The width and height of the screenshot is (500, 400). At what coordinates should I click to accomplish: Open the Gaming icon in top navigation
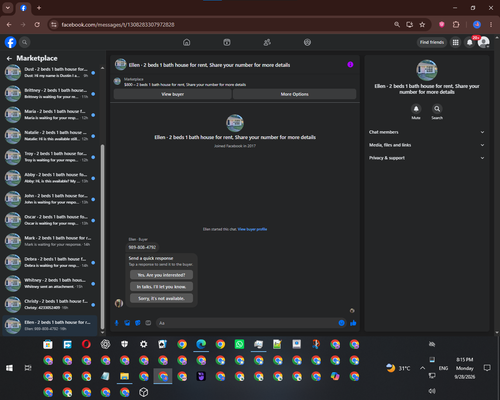coord(307,42)
